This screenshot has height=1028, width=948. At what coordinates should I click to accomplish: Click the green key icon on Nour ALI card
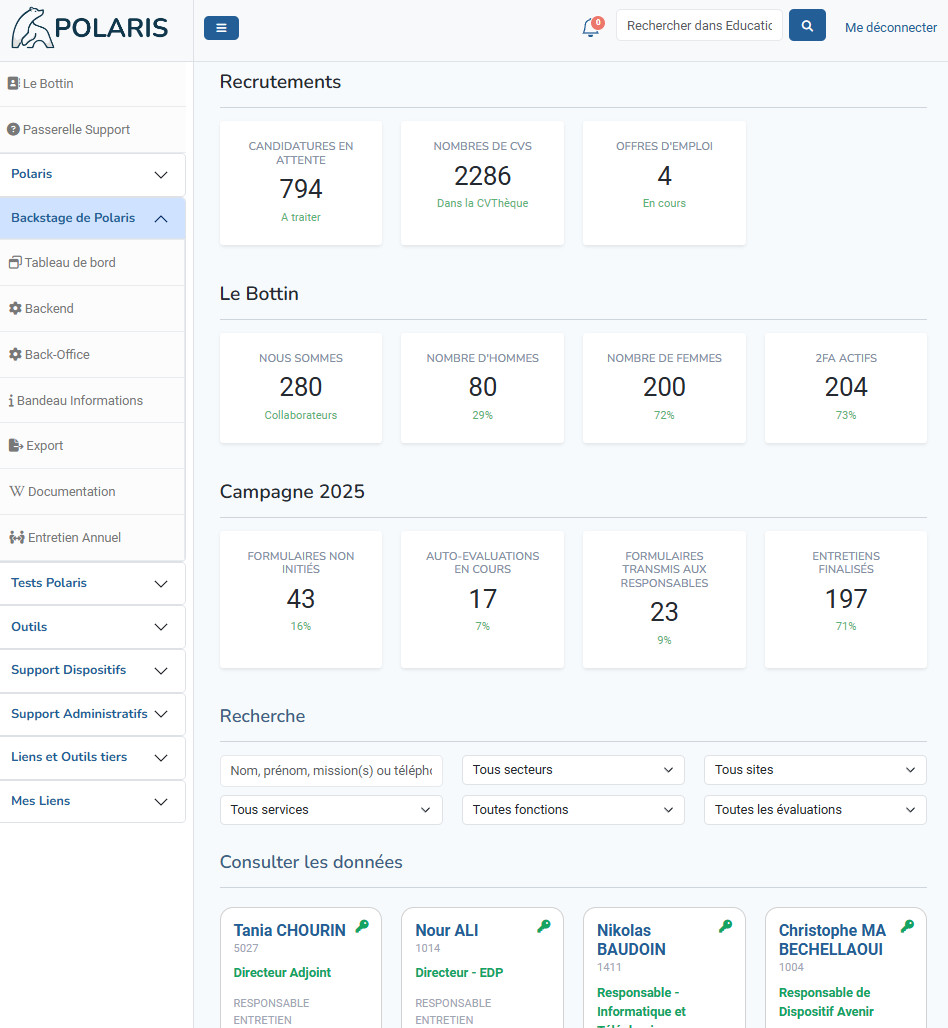pos(544,927)
